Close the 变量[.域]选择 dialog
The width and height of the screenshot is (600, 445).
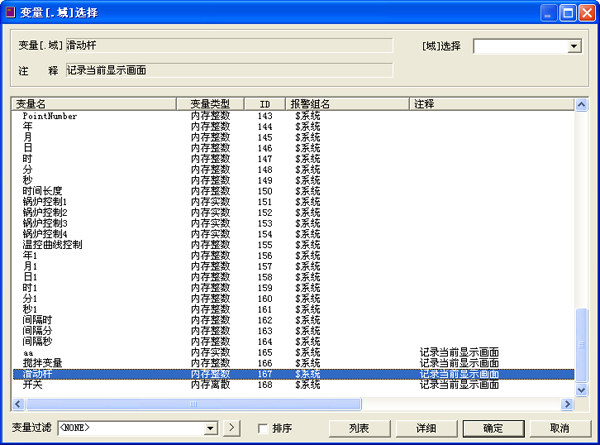pos(587,13)
